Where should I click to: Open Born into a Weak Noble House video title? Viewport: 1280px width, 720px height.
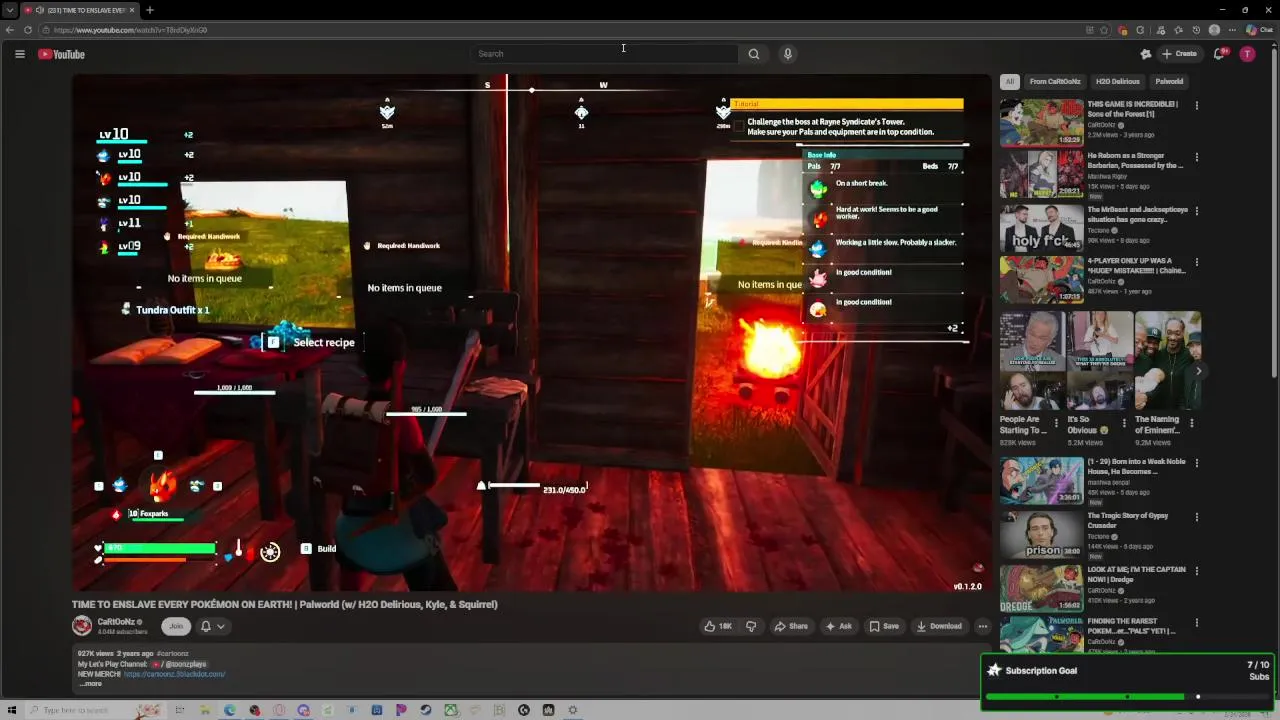(x=1136, y=466)
